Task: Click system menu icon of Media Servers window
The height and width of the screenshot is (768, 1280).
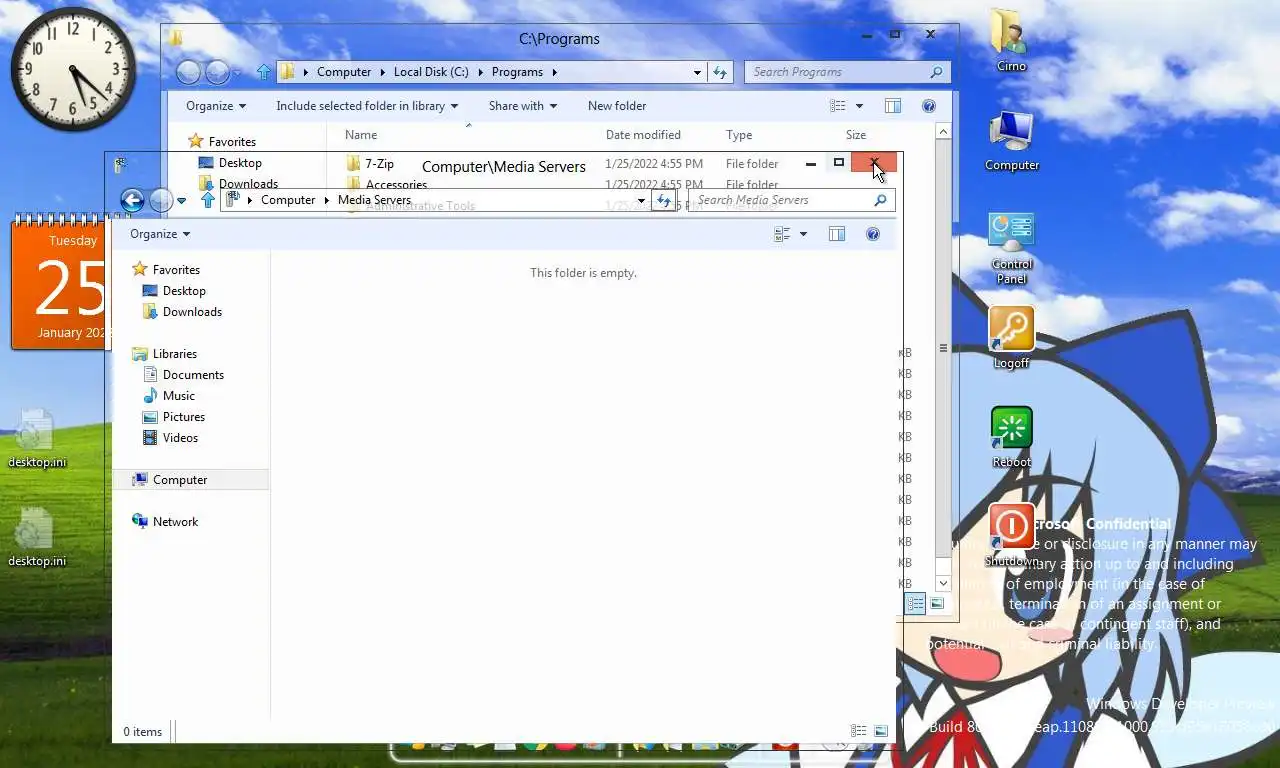Action: click(121, 165)
